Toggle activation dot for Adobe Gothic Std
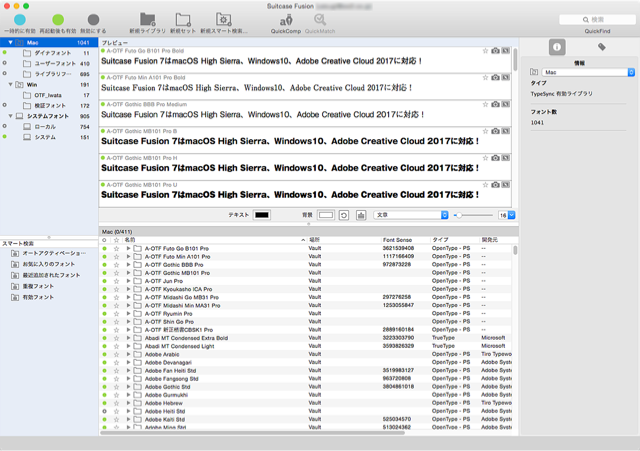This screenshot has height=451, width=640. [104, 387]
